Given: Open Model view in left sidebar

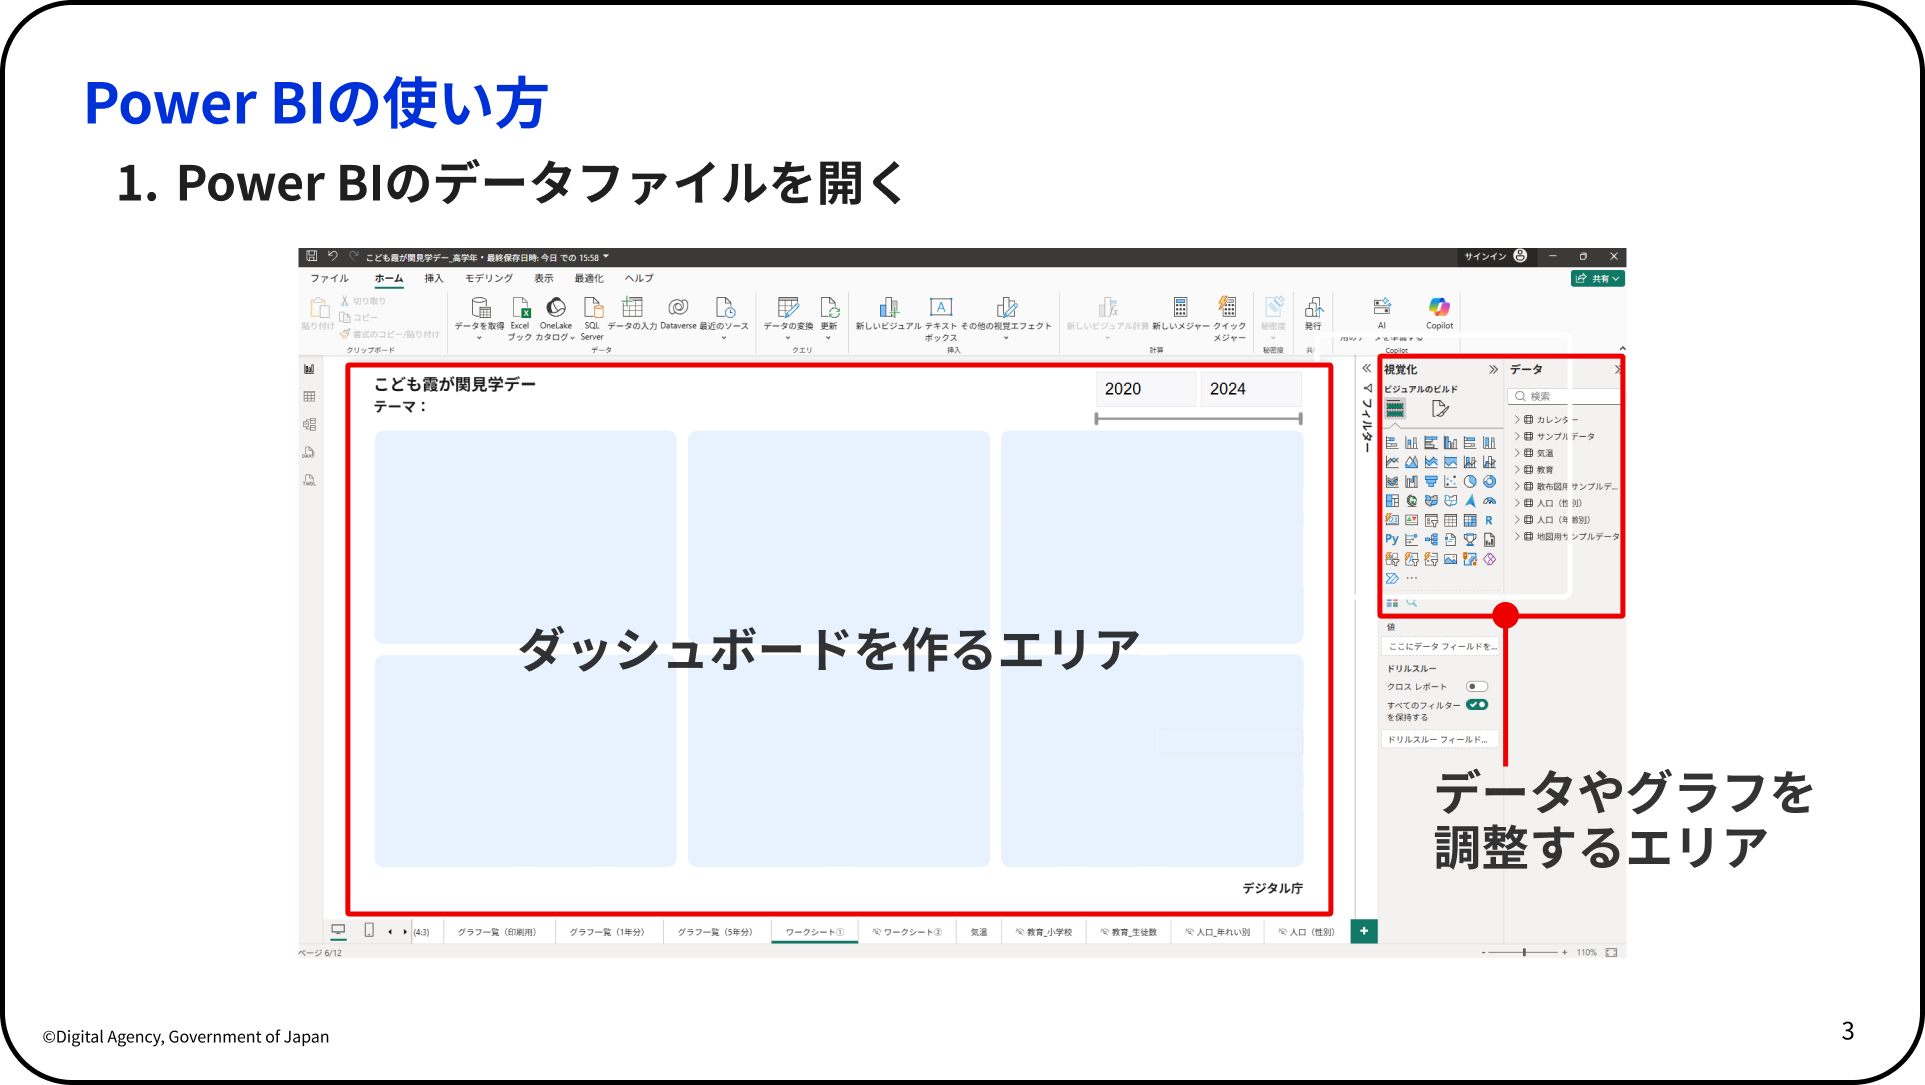Looking at the screenshot, I should coord(309,425).
